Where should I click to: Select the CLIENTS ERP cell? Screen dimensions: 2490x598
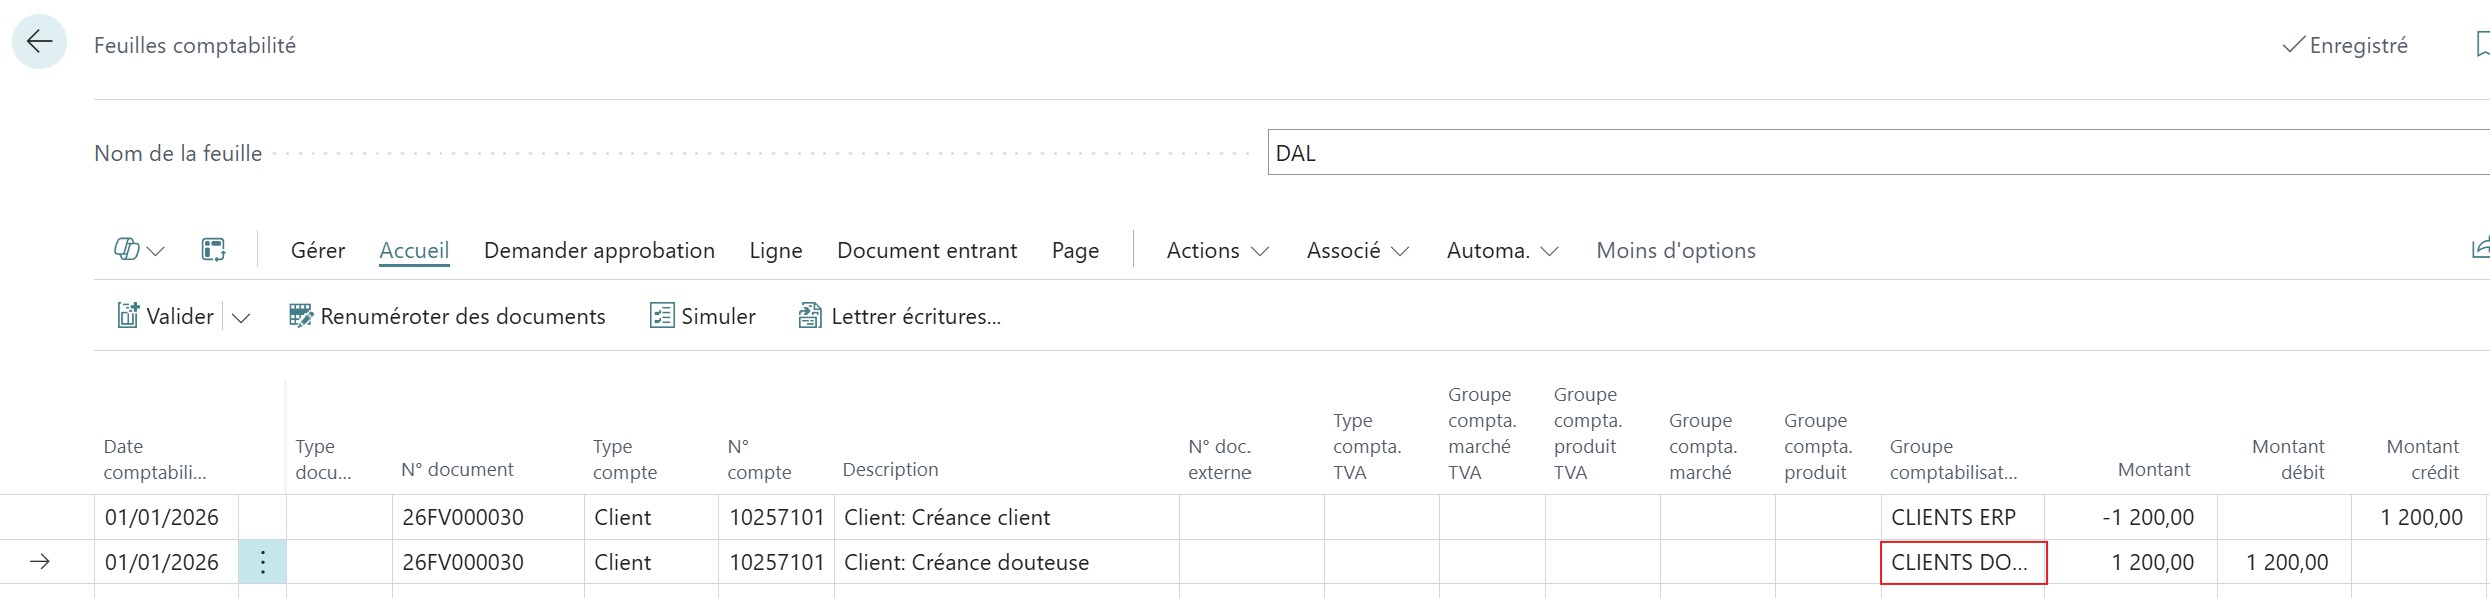click(1961, 518)
